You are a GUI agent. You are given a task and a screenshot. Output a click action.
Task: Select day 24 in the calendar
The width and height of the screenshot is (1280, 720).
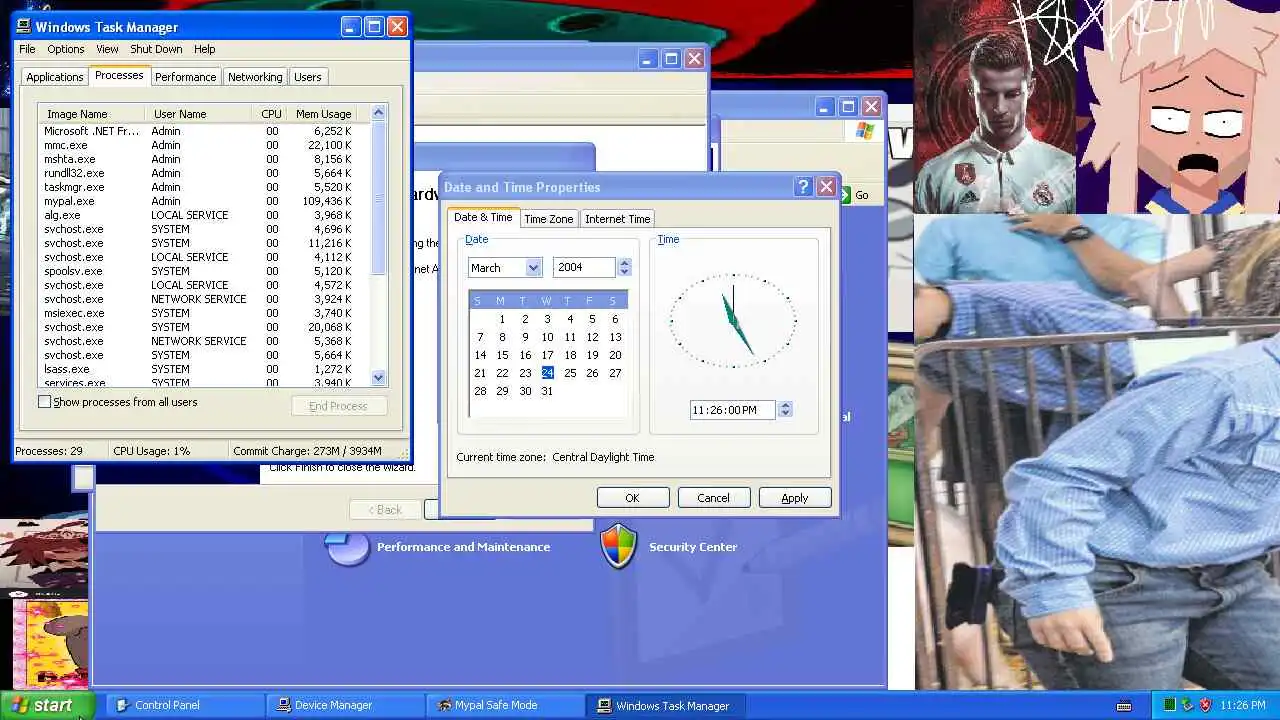(x=547, y=373)
